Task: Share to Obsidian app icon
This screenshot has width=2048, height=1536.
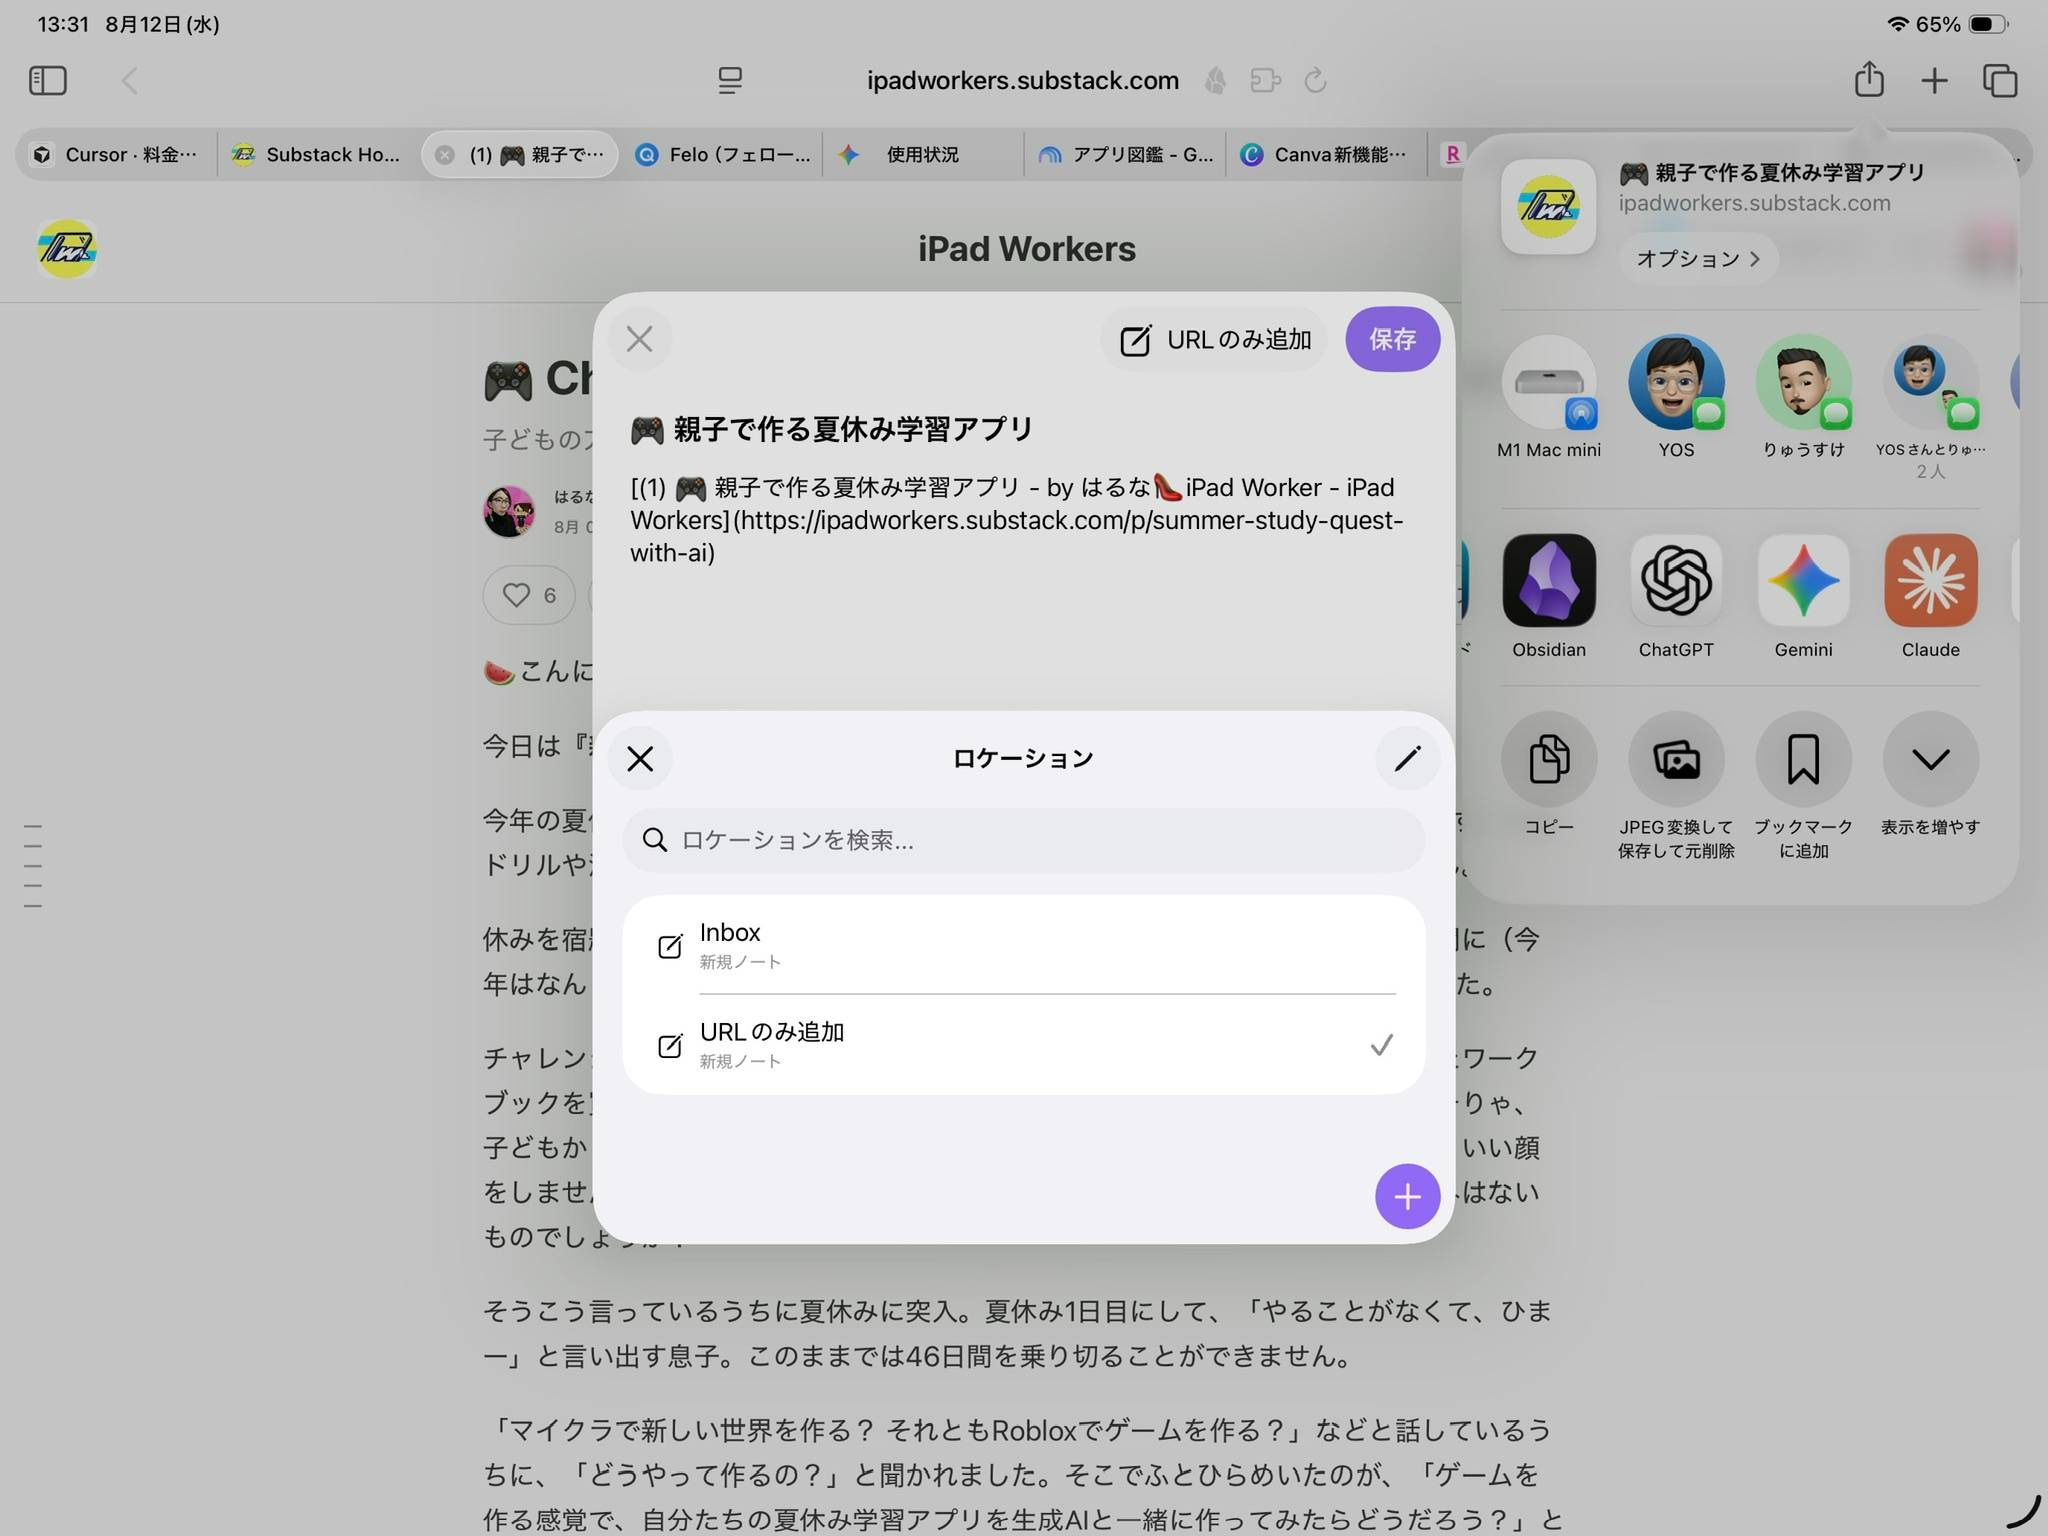Action: pos(1549,580)
